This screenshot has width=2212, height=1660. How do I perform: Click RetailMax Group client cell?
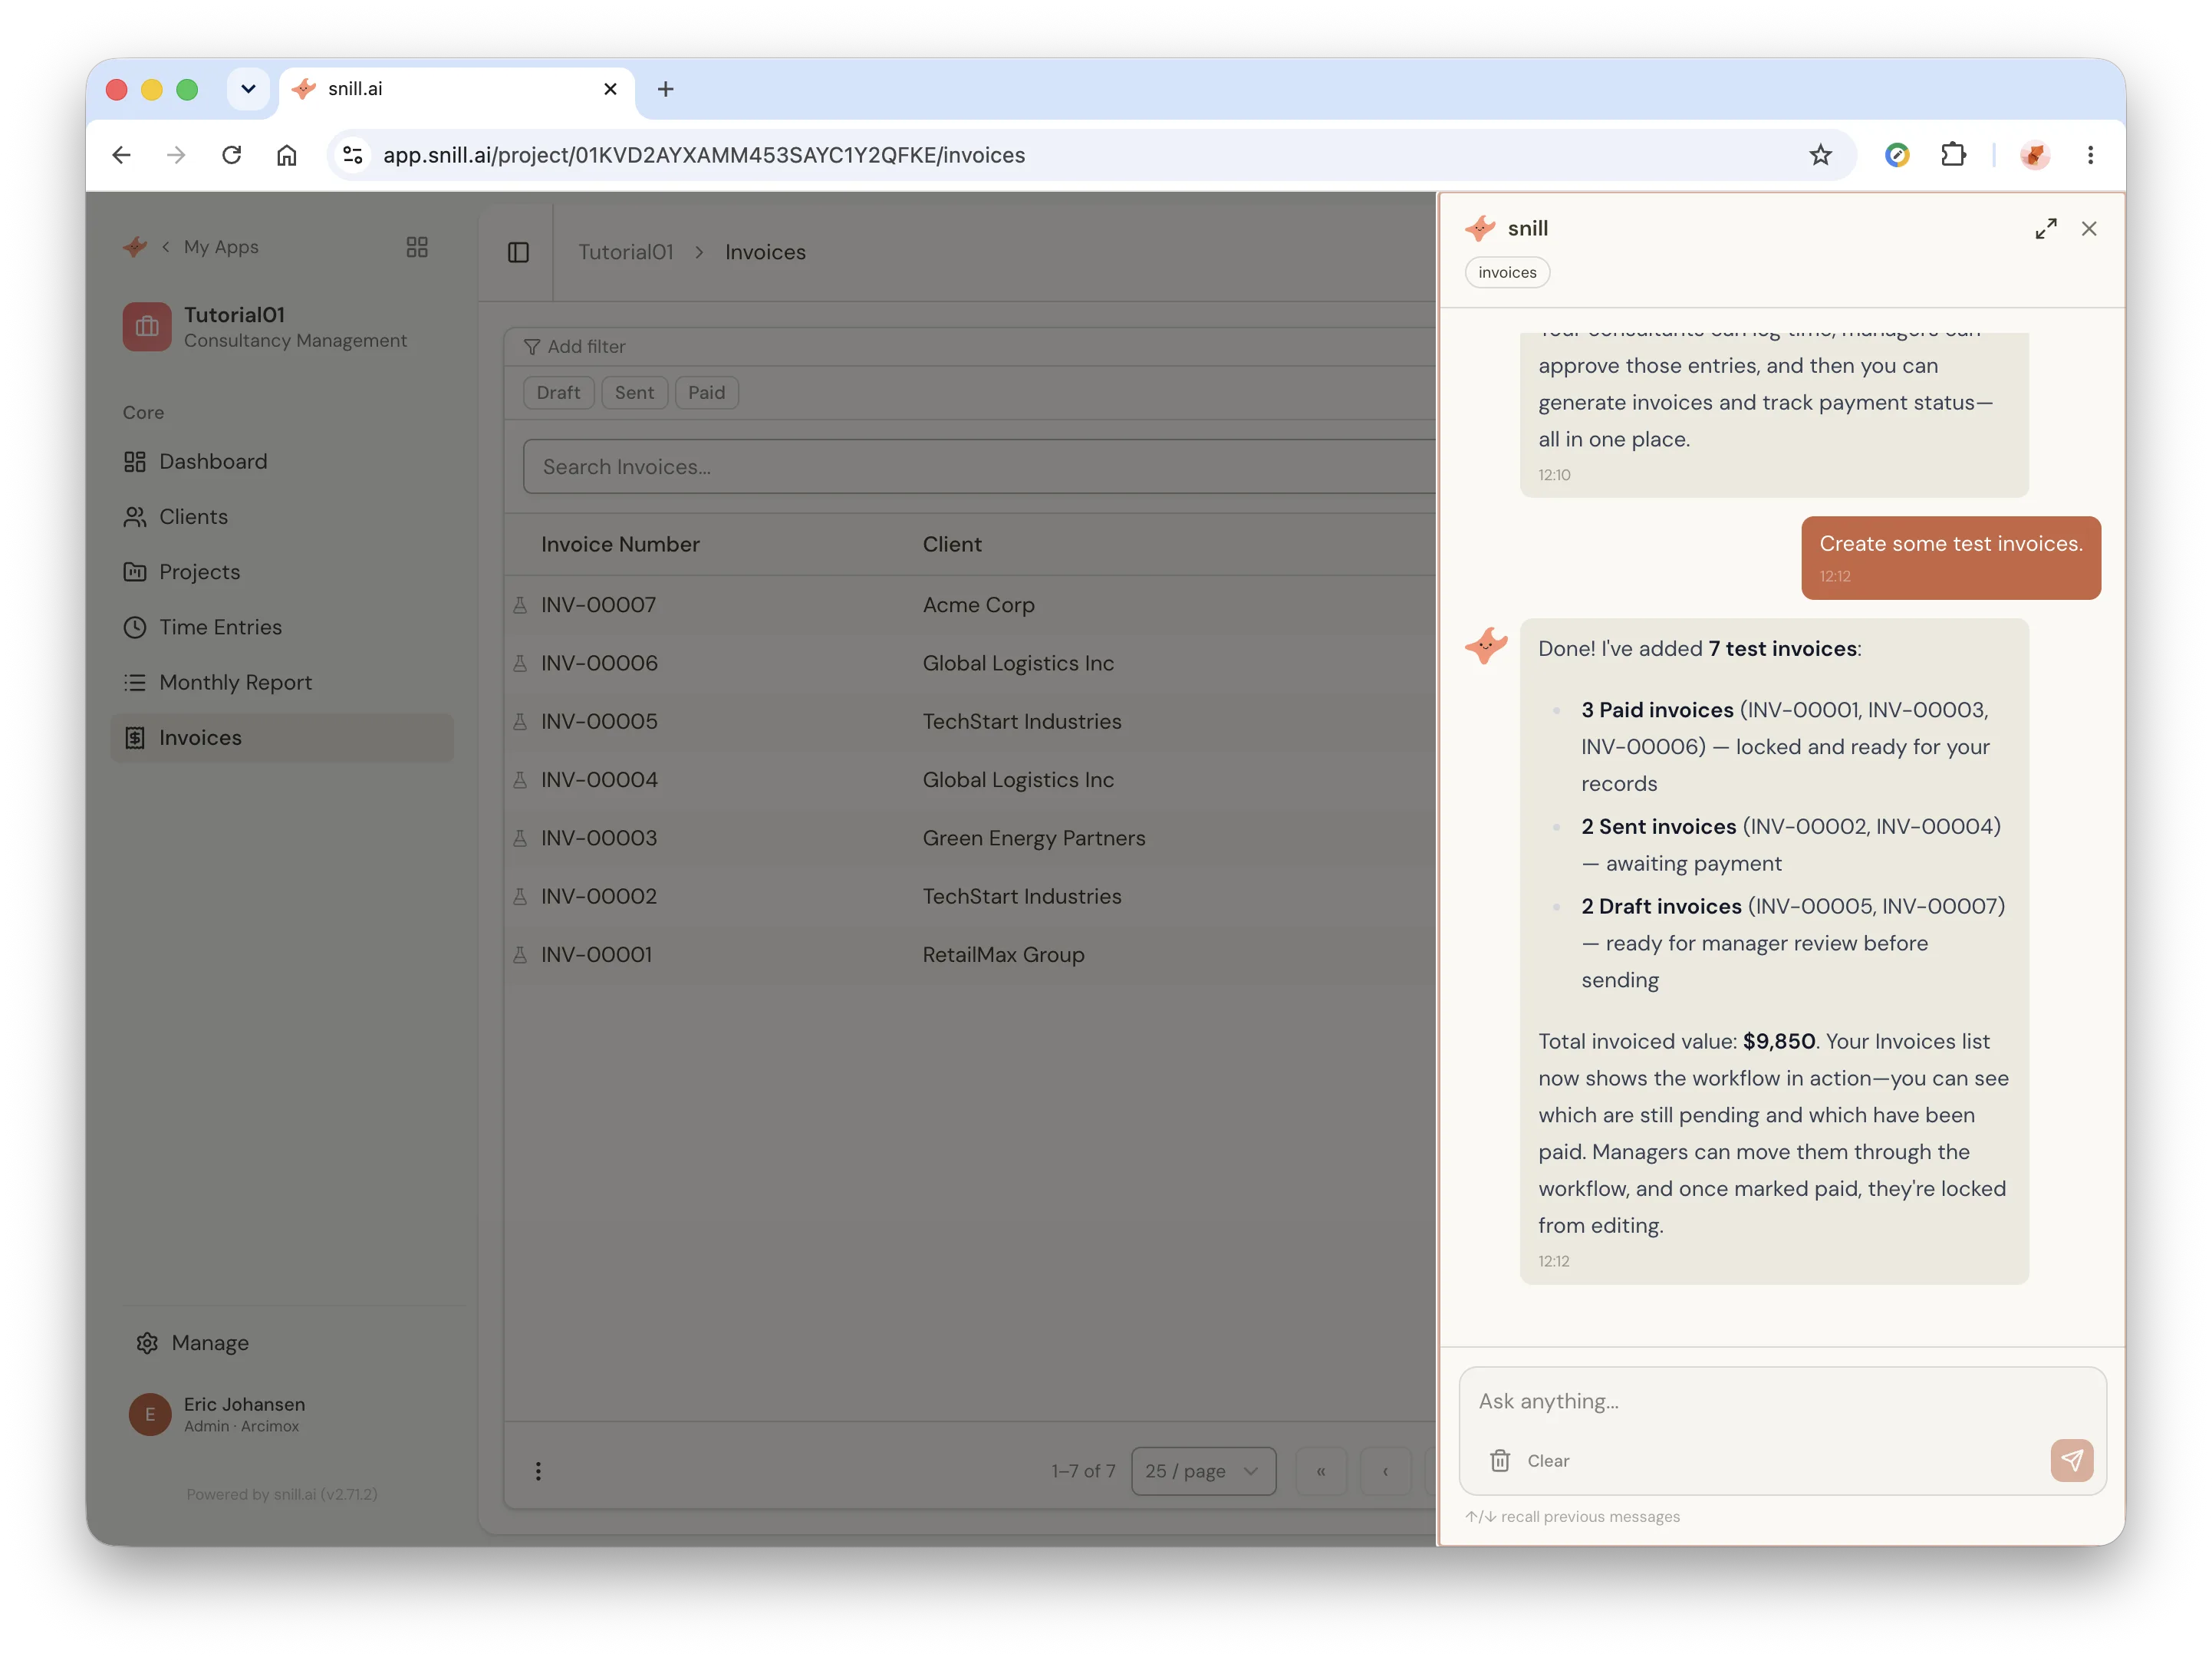(1003, 955)
